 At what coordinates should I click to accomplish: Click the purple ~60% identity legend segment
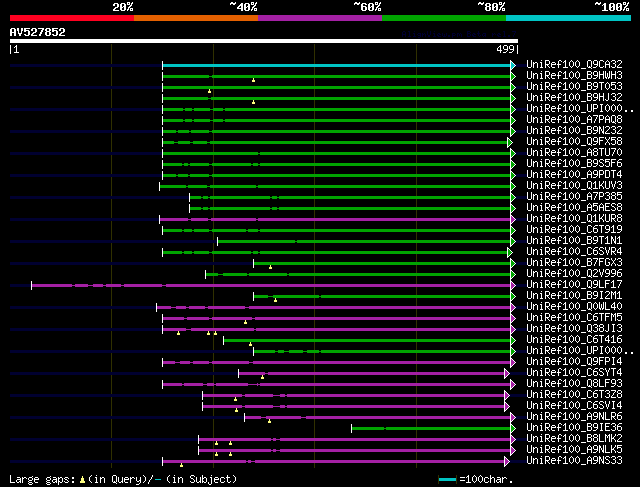320,18
